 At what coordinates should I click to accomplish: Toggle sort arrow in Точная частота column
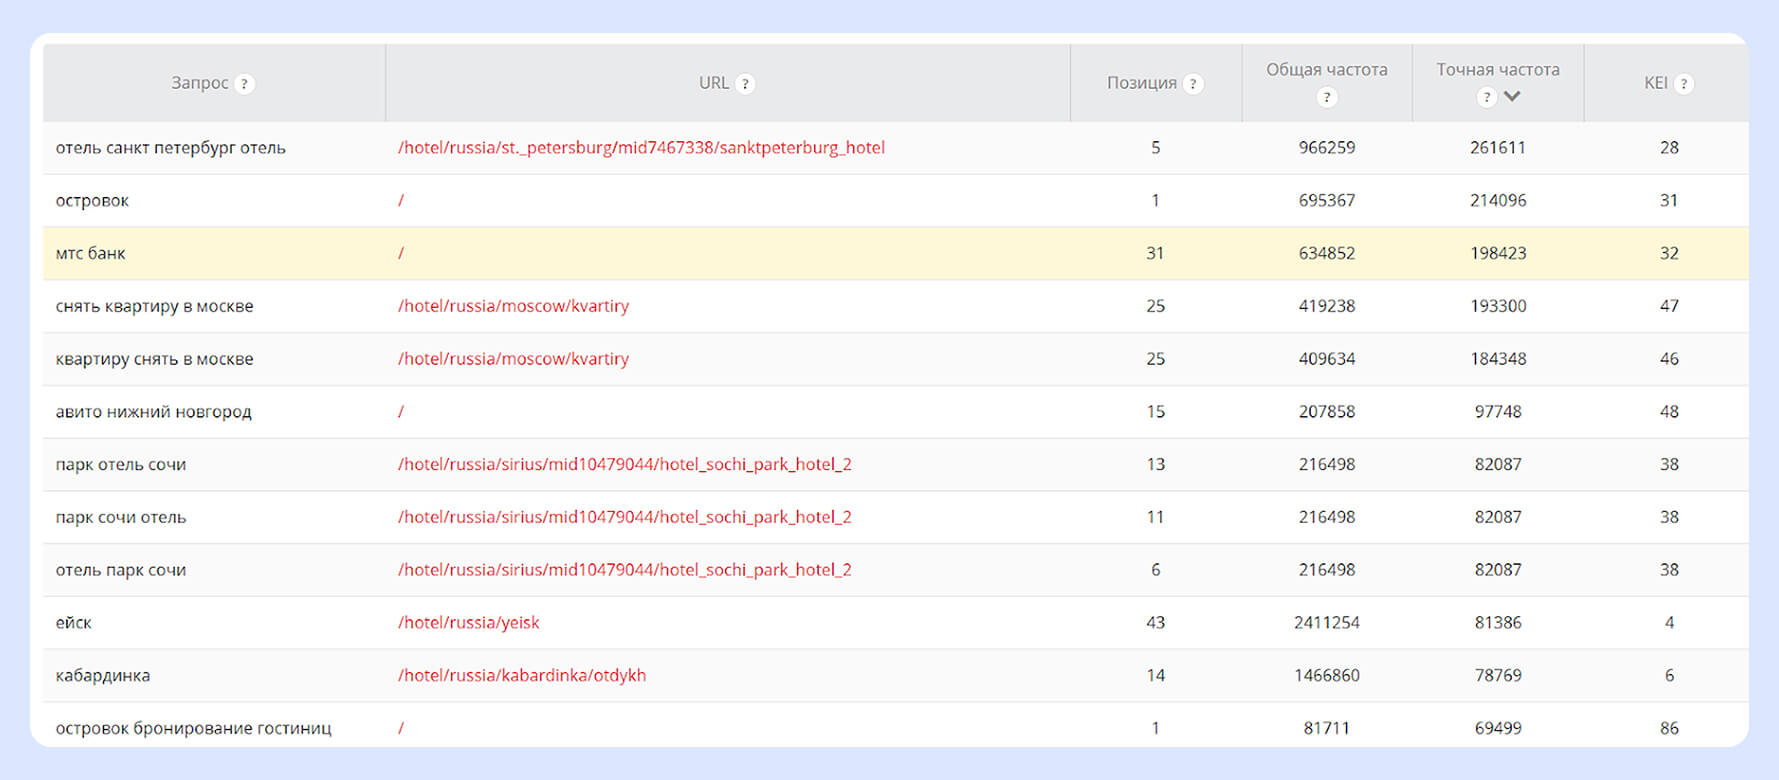click(1512, 97)
